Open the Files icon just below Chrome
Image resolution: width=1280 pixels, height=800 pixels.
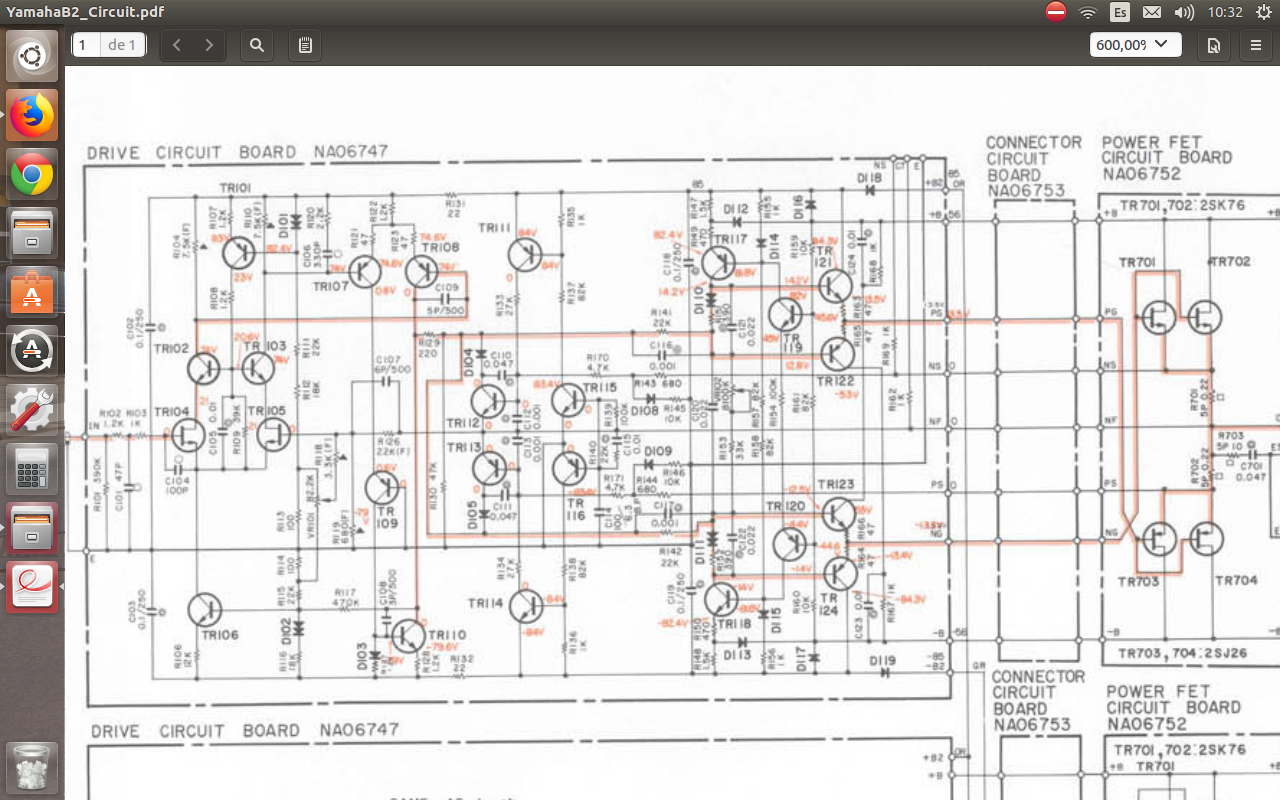(x=32, y=233)
